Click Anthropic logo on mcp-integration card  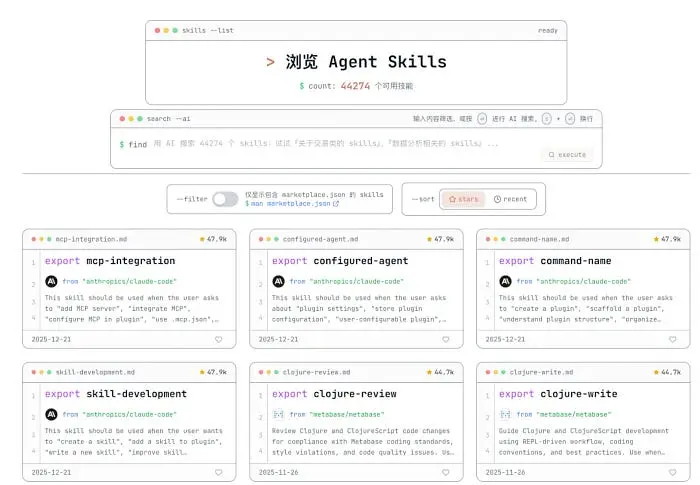click(51, 282)
